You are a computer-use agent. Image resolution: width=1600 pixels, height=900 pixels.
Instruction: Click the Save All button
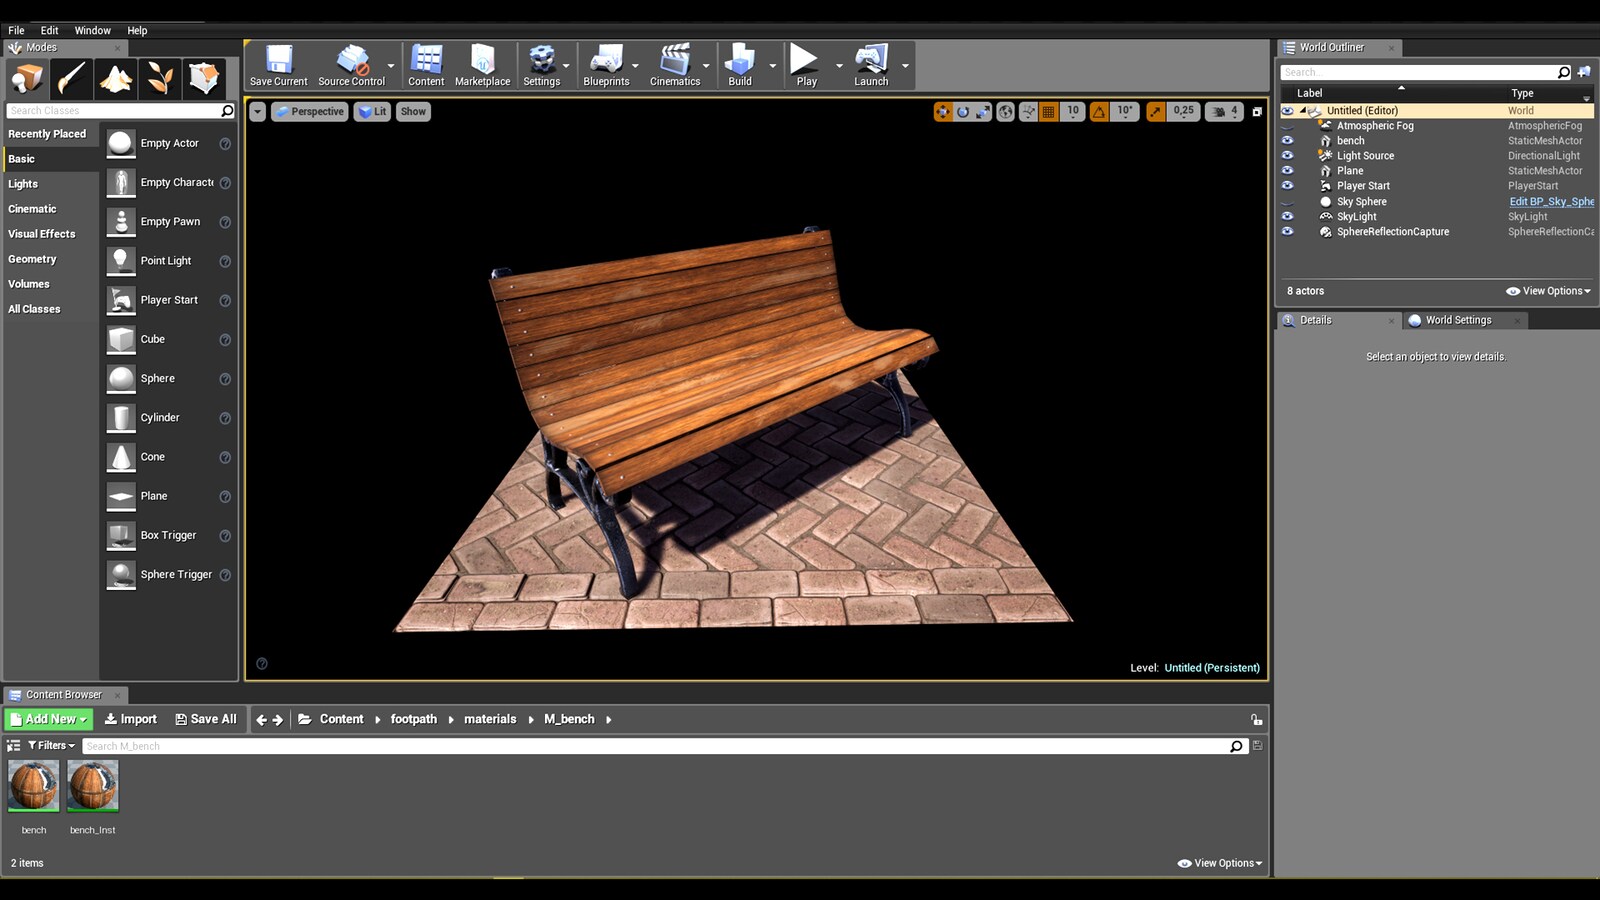click(x=206, y=719)
